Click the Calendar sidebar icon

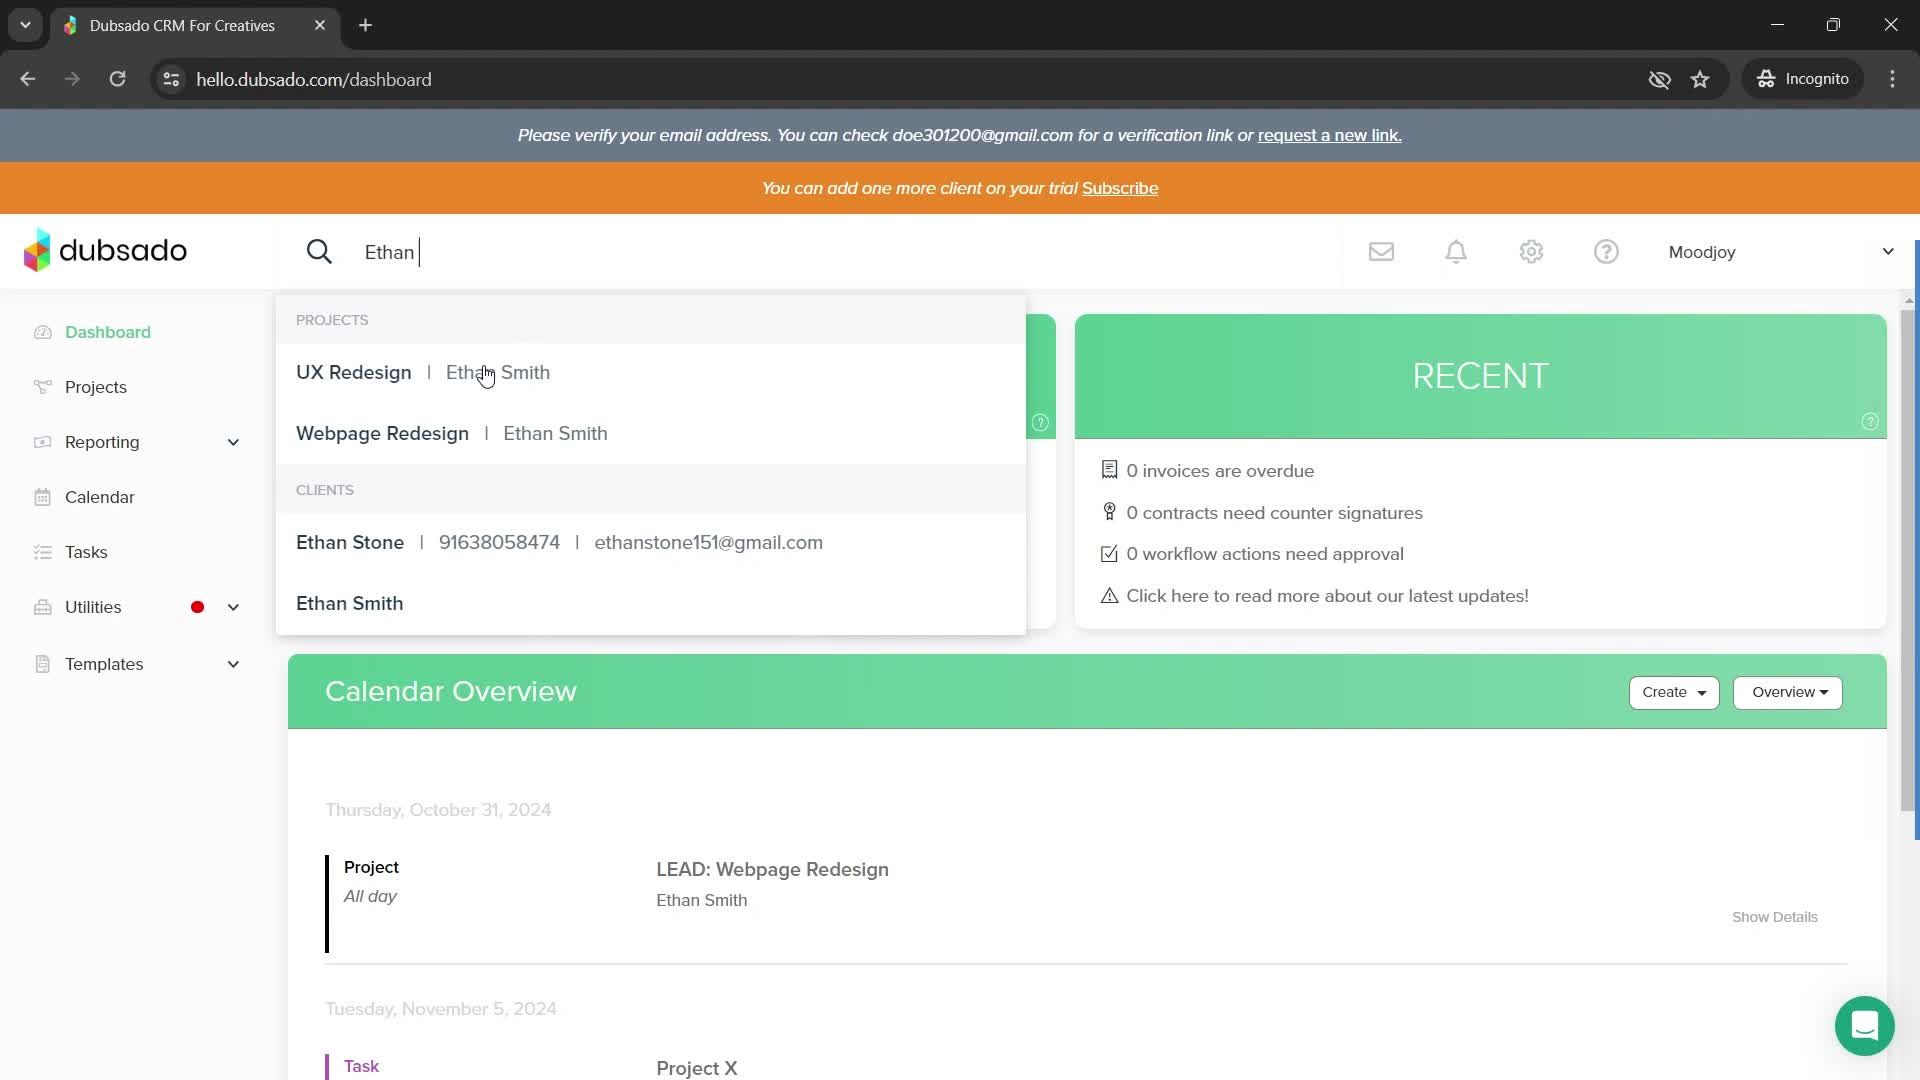tap(42, 497)
